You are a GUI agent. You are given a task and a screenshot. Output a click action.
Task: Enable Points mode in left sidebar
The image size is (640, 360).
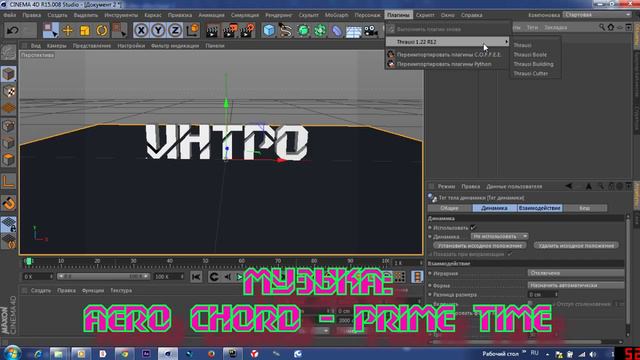[x=9, y=126]
